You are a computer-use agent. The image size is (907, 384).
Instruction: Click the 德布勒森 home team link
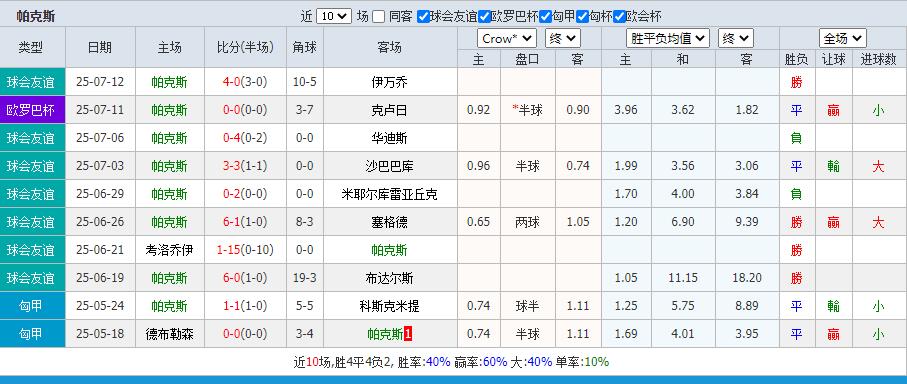point(169,334)
